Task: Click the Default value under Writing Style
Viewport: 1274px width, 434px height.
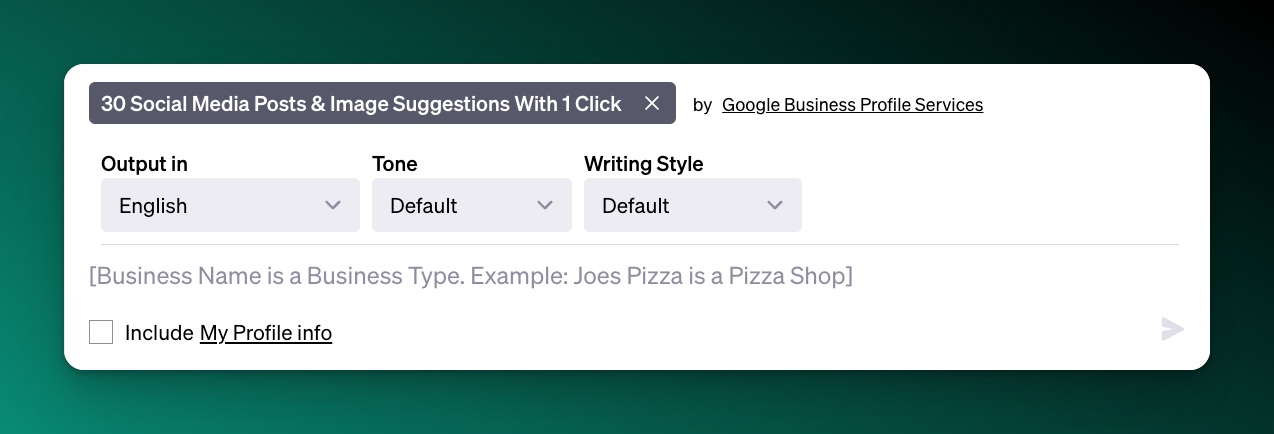Action: 635,206
